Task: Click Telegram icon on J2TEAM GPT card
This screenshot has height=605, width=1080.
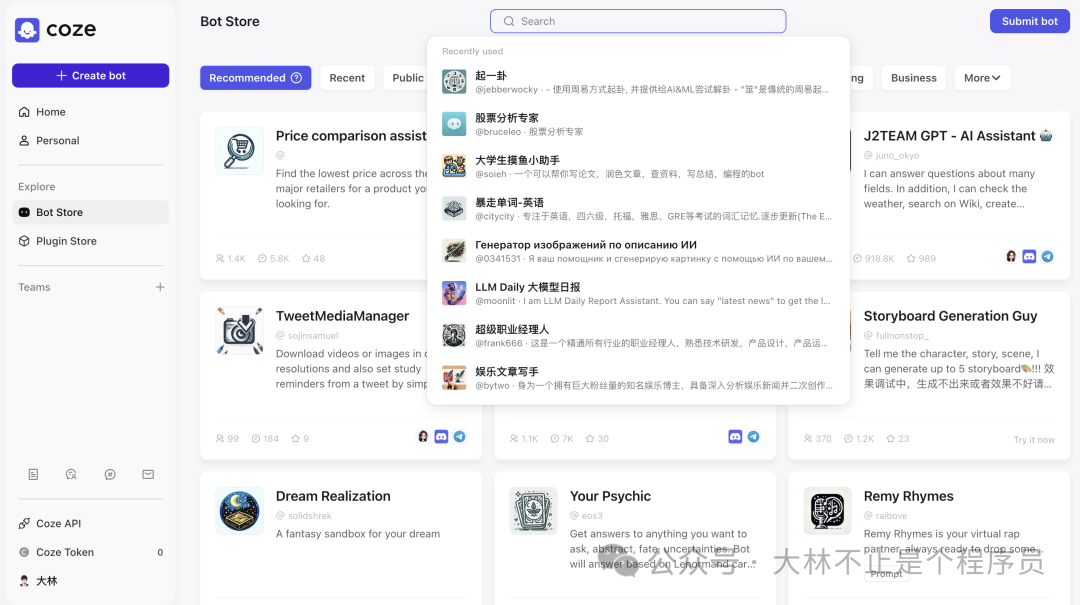Action: pos(1047,256)
